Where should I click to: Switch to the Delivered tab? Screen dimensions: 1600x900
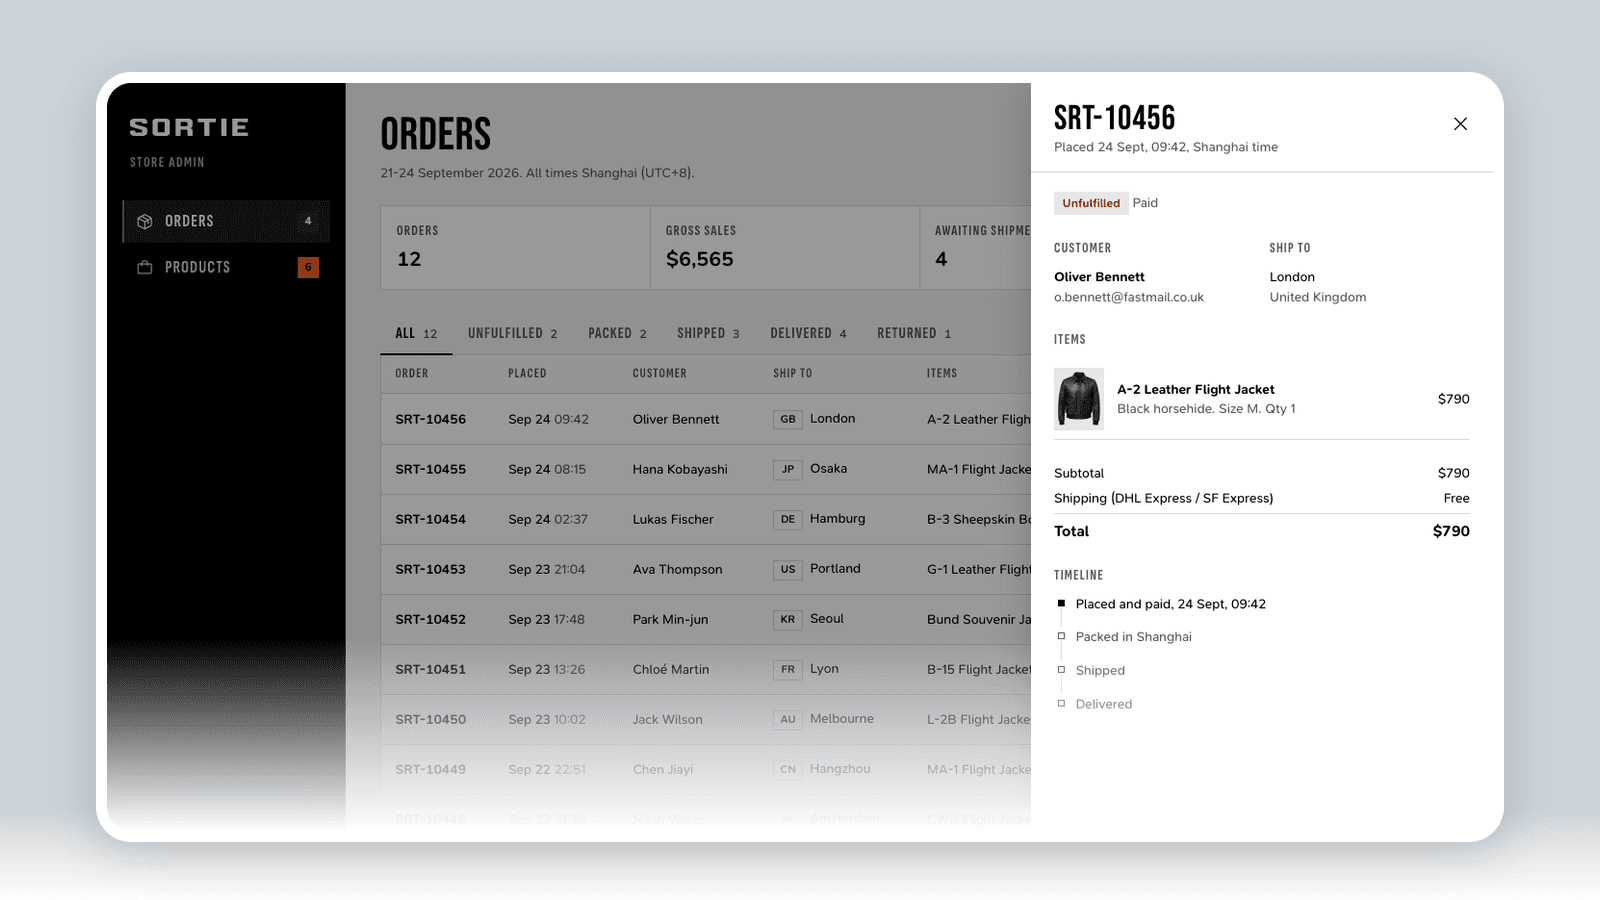[x=808, y=333]
